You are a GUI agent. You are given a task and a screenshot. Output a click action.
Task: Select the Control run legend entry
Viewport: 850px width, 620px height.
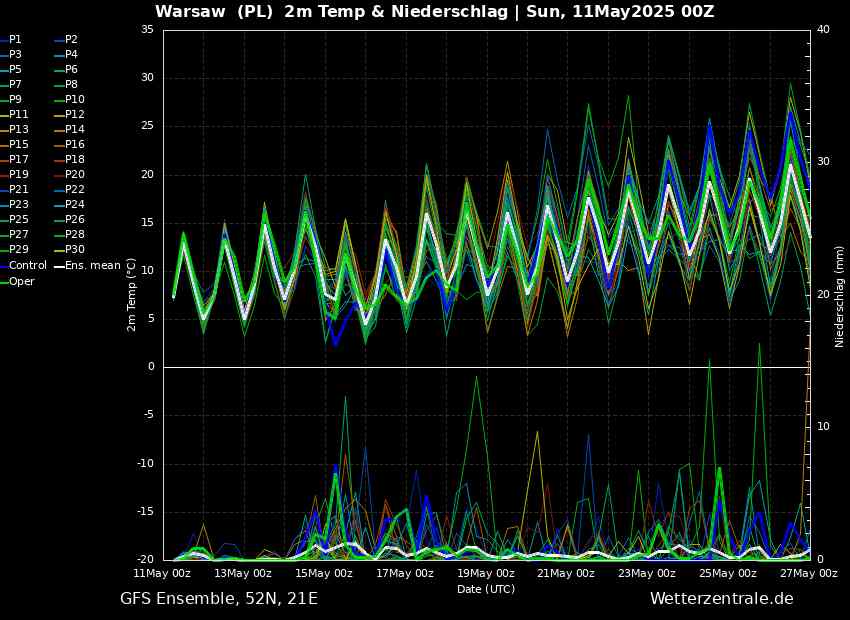(x=23, y=266)
